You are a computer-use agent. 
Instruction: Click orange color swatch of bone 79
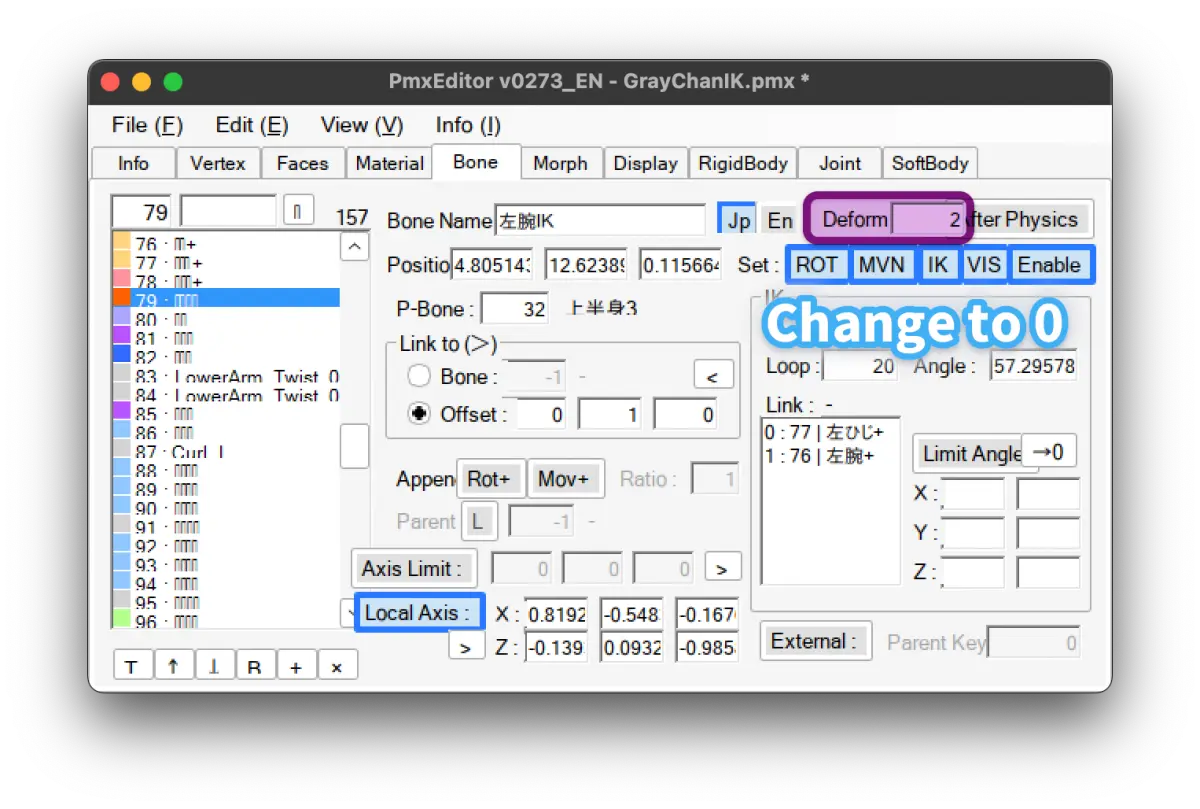(x=122, y=298)
